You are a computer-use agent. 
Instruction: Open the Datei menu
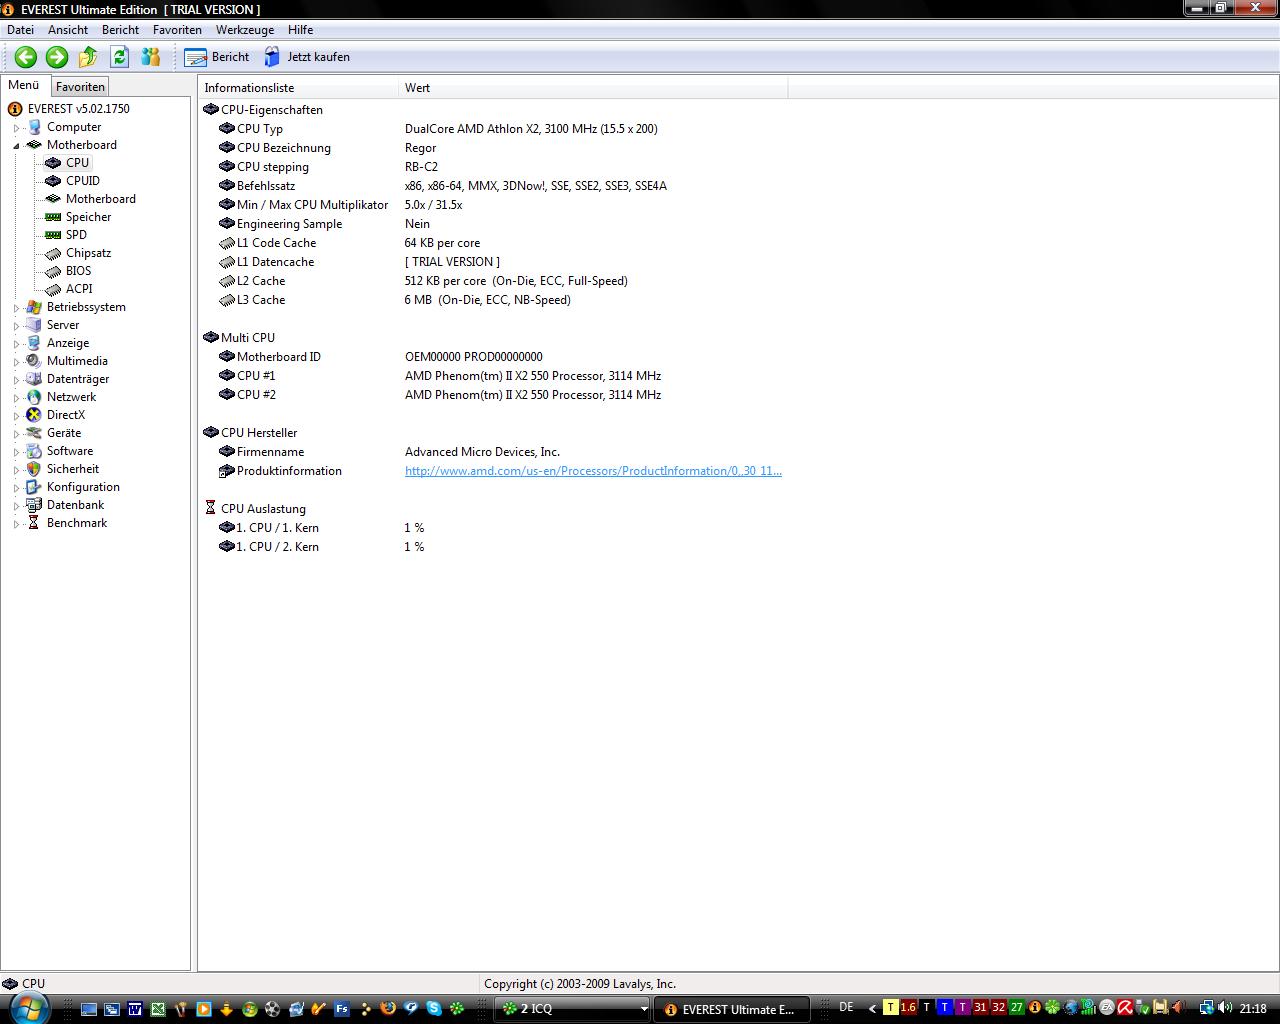pyautogui.click(x=20, y=30)
